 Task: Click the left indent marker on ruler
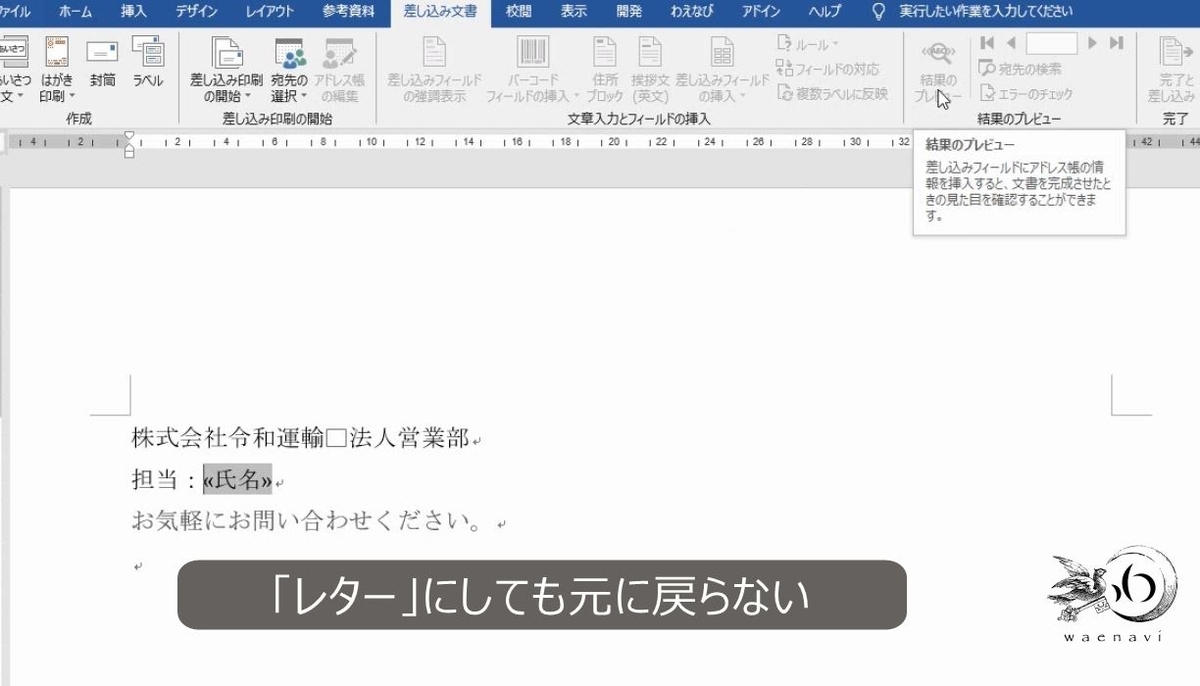(129, 152)
